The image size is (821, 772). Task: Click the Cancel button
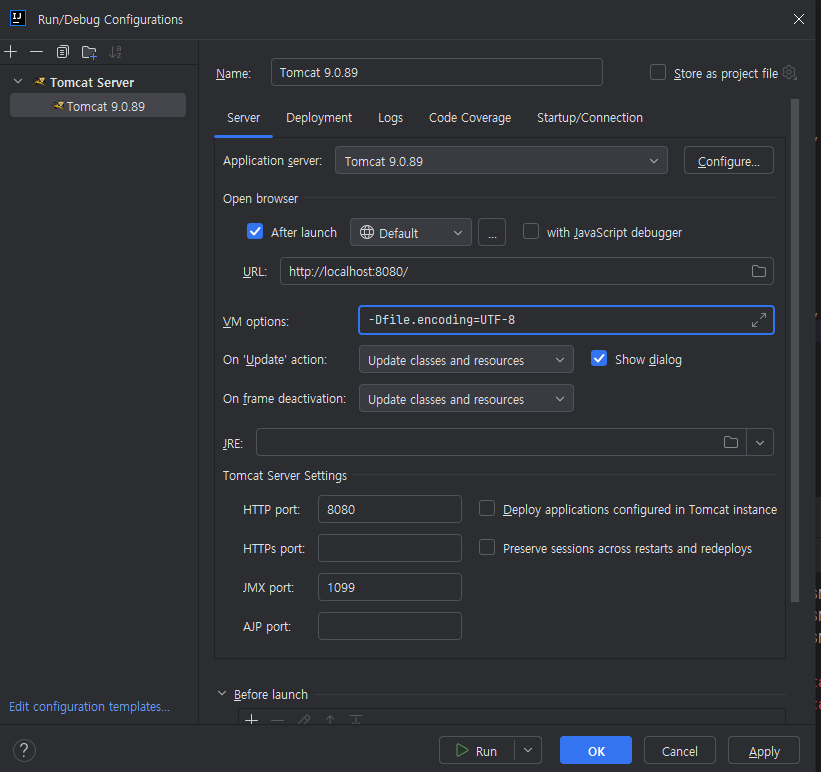tap(680, 751)
